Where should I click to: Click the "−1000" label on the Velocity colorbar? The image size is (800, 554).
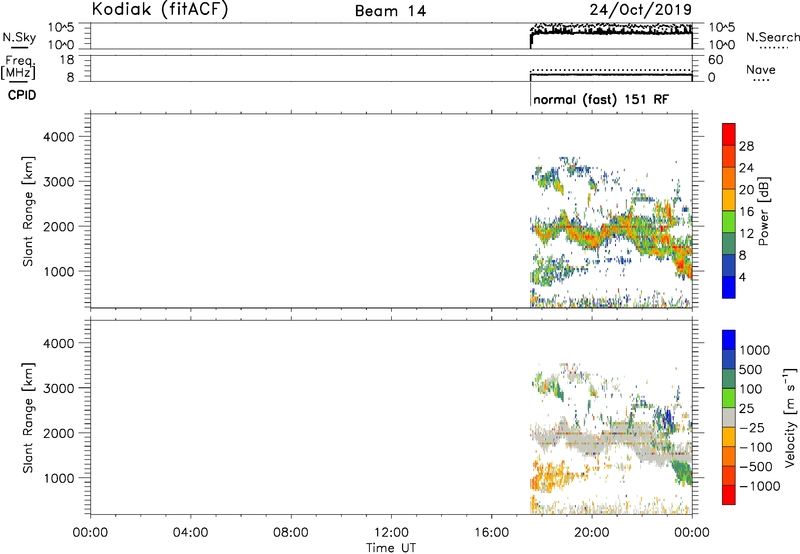click(759, 486)
